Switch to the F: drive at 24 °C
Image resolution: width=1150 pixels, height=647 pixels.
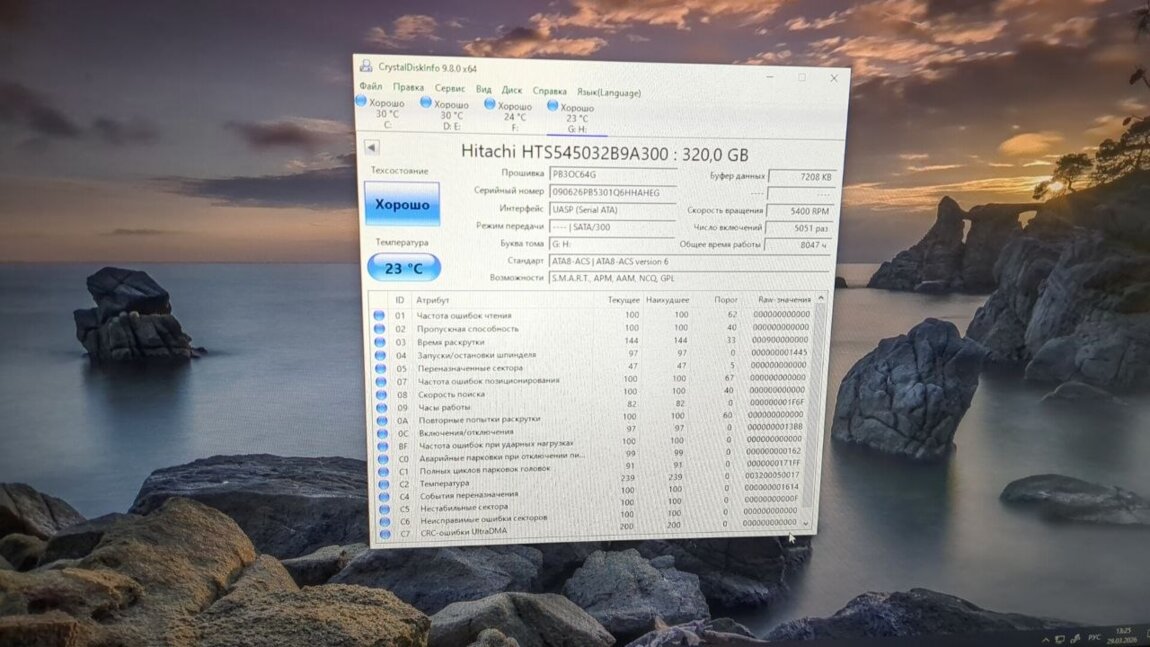[490, 104]
